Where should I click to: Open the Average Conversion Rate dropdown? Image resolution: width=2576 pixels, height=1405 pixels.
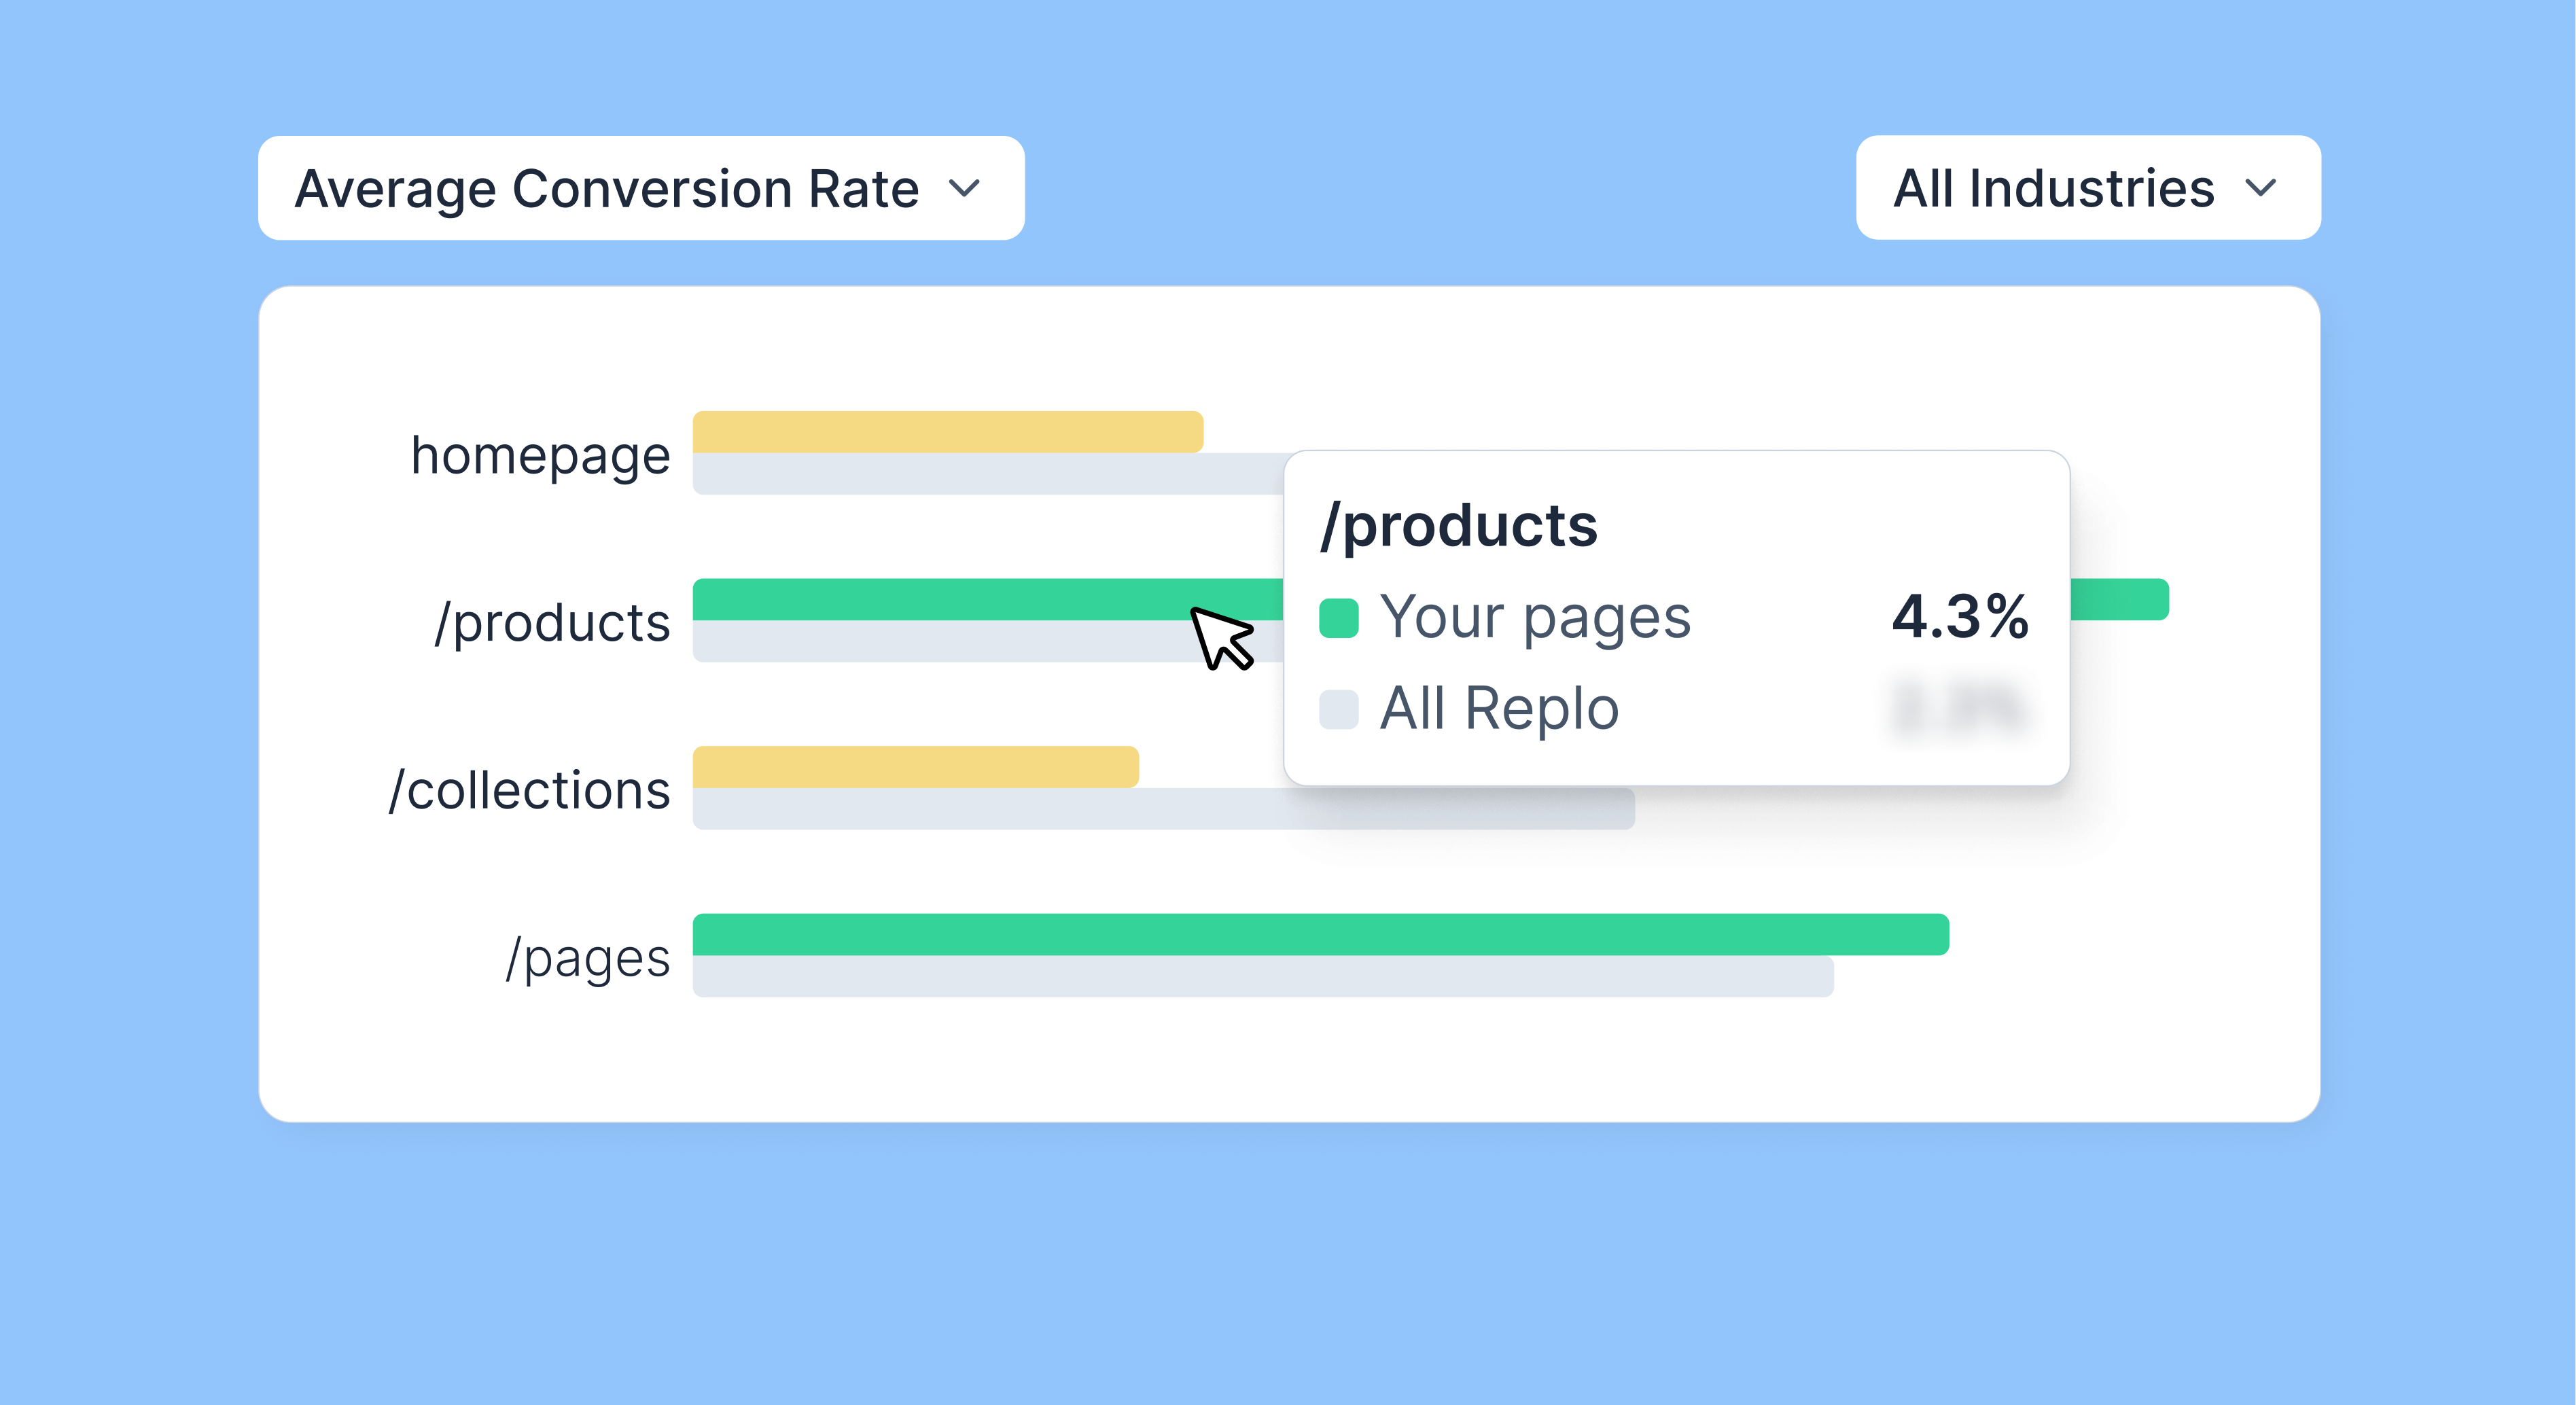tap(640, 188)
